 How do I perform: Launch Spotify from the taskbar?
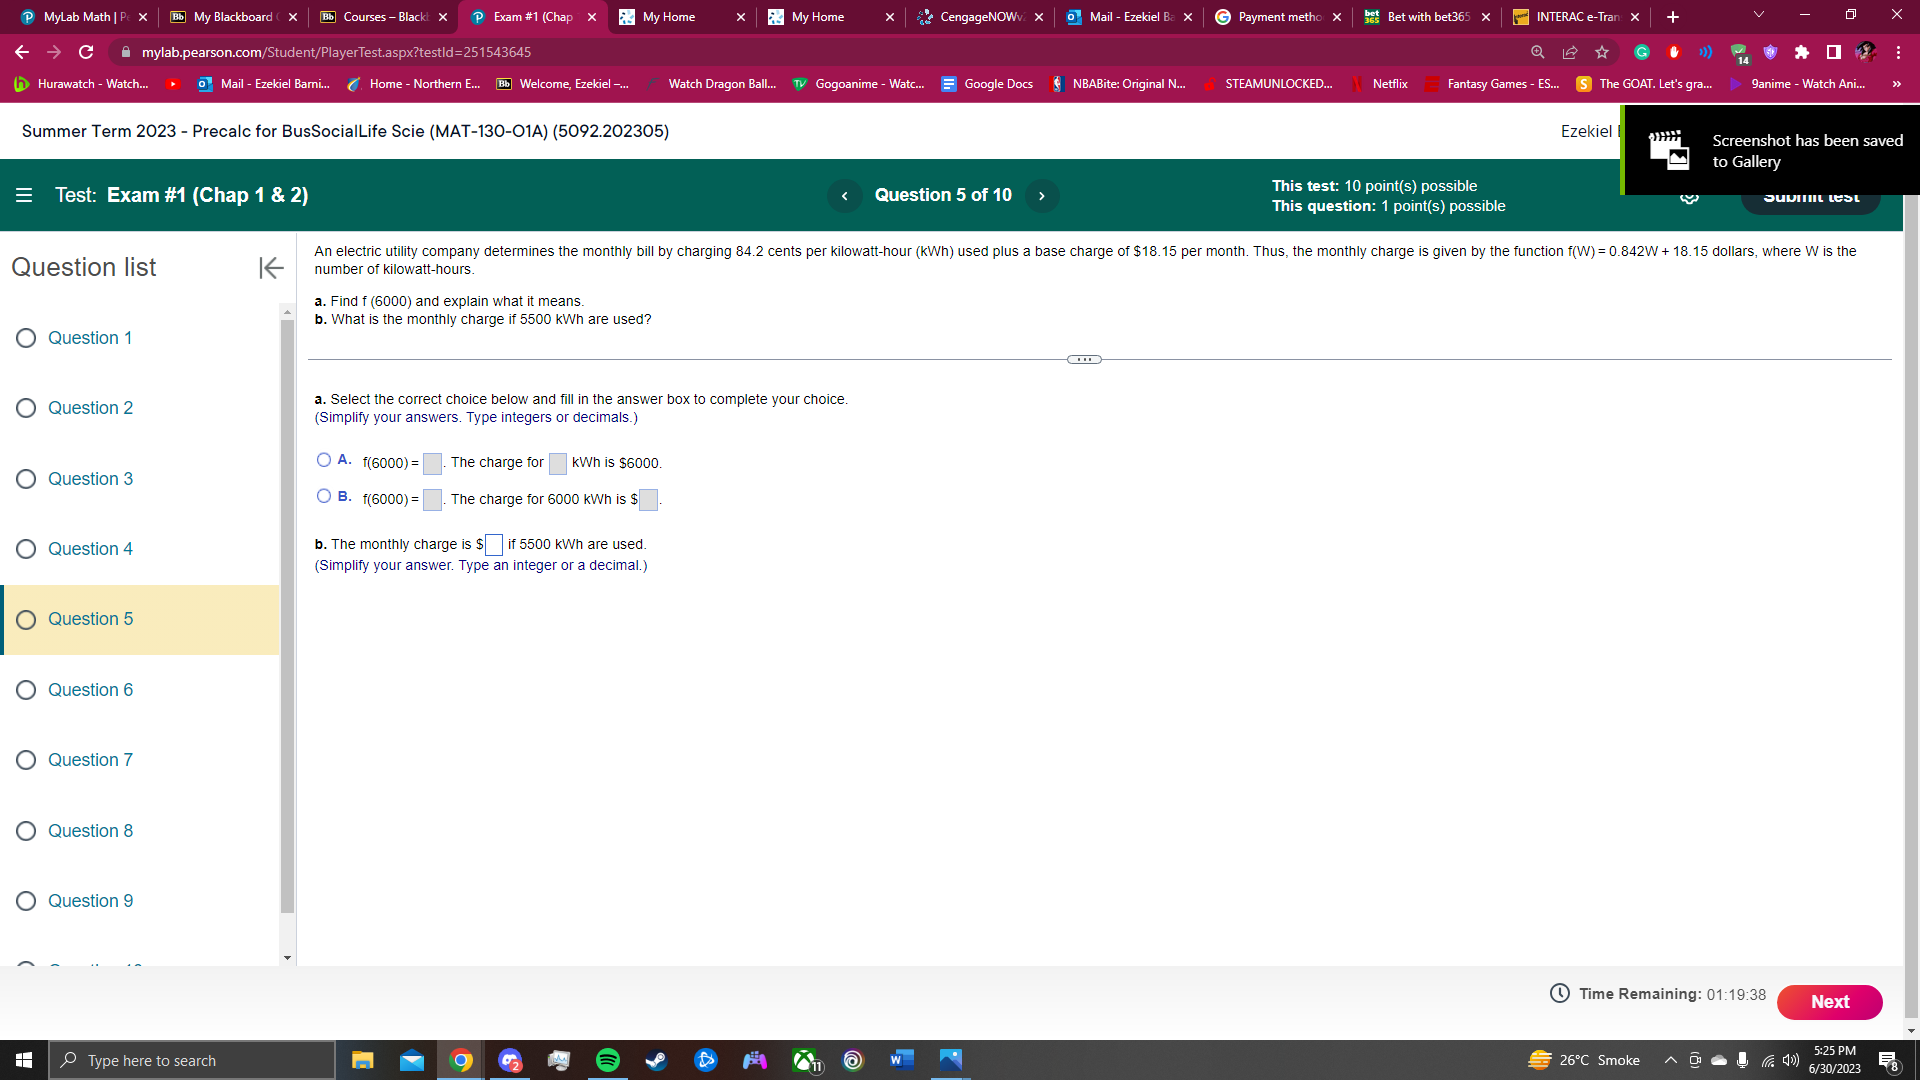607,1060
